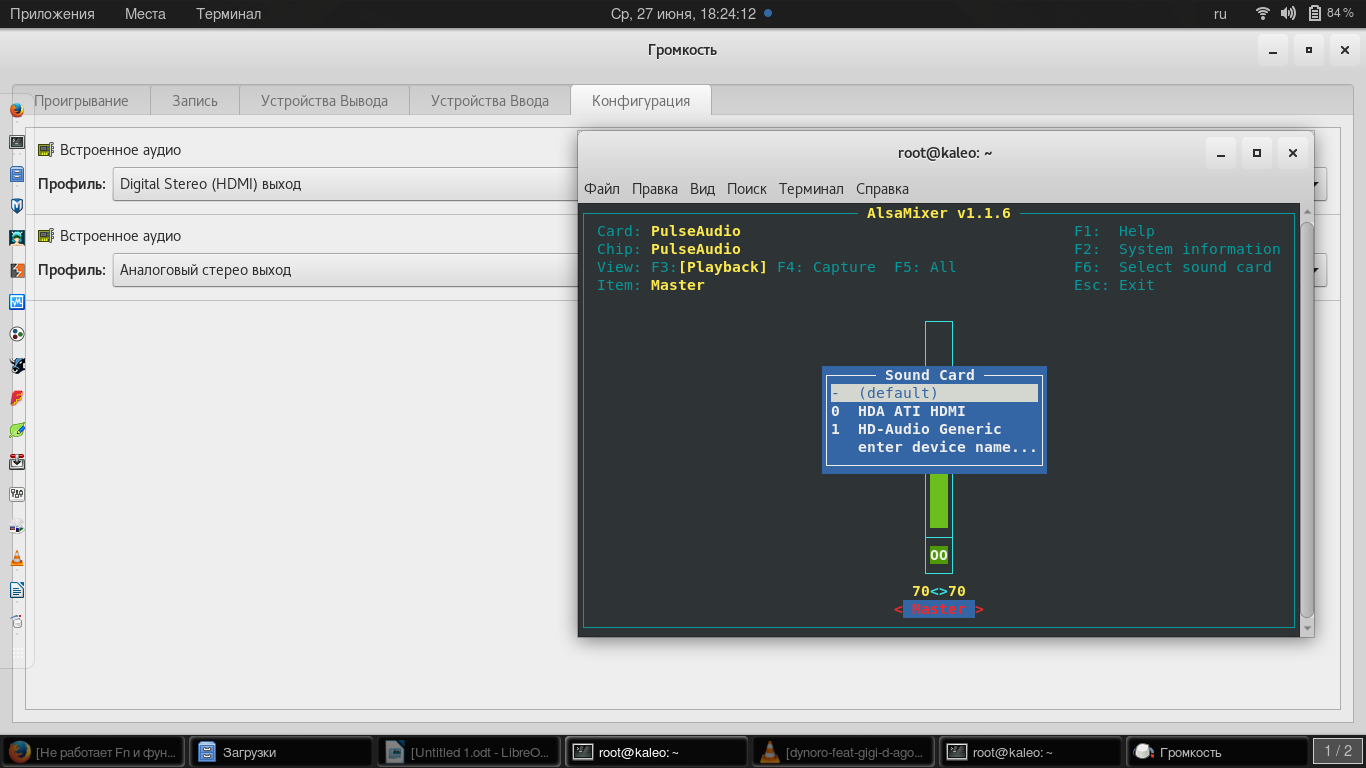The height and width of the screenshot is (768, 1366).
Task: Click the Master volume bar in AlsaMixer
Action: click(938, 500)
